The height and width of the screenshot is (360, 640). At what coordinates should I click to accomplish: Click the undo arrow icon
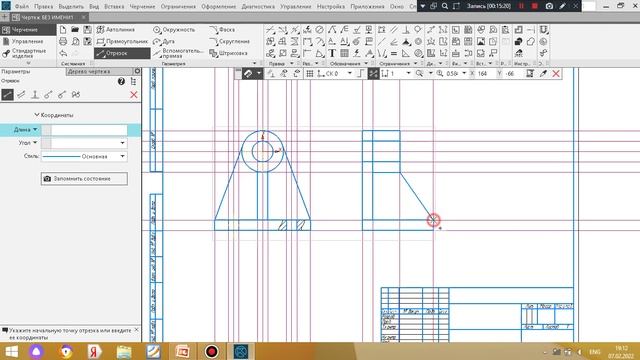click(x=63, y=53)
